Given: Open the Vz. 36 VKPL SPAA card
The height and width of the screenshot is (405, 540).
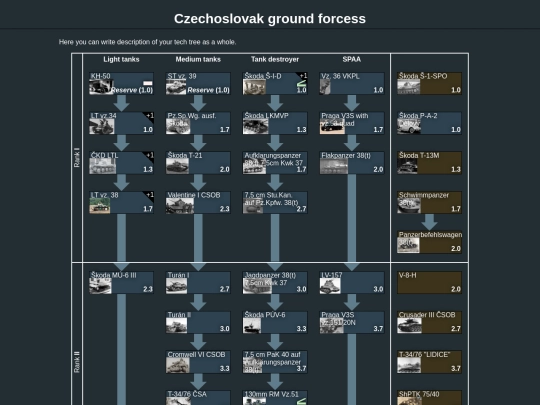Looking at the screenshot, I should [352, 83].
